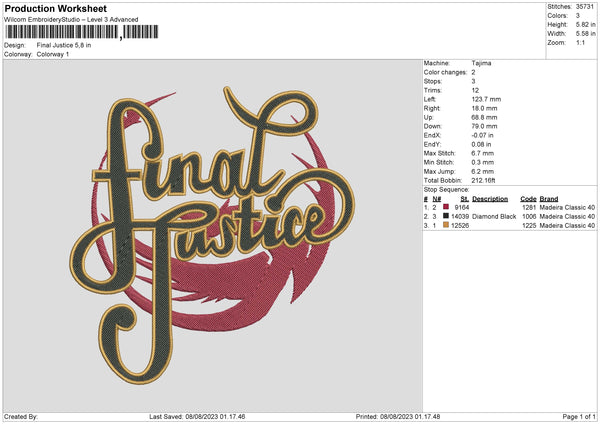Screen dimensions: 600x424
Task: Click the gold thread swatch for code 1225
Action: (x=446, y=225)
